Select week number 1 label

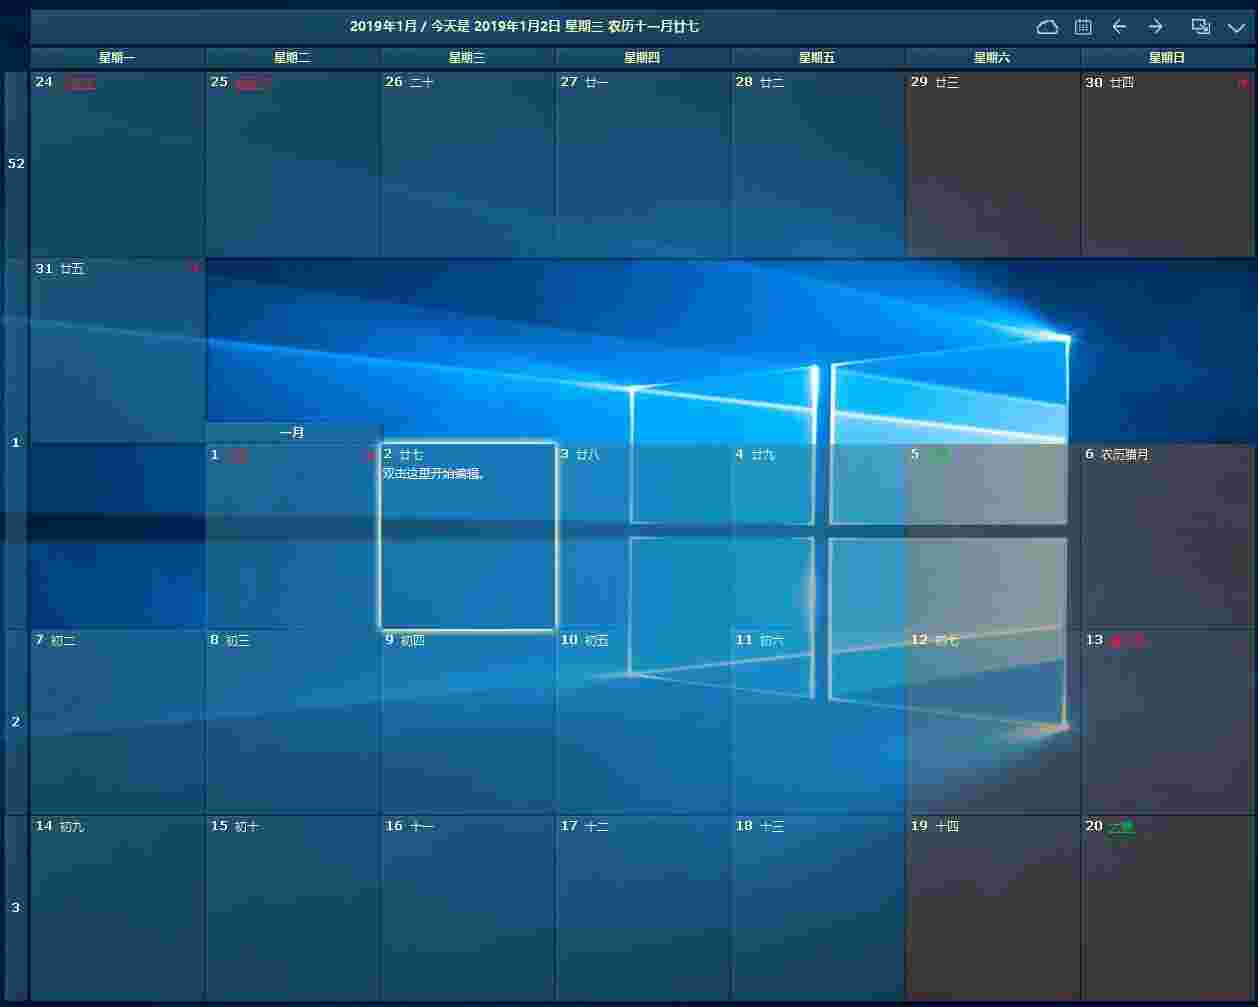(x=16, y=442)
